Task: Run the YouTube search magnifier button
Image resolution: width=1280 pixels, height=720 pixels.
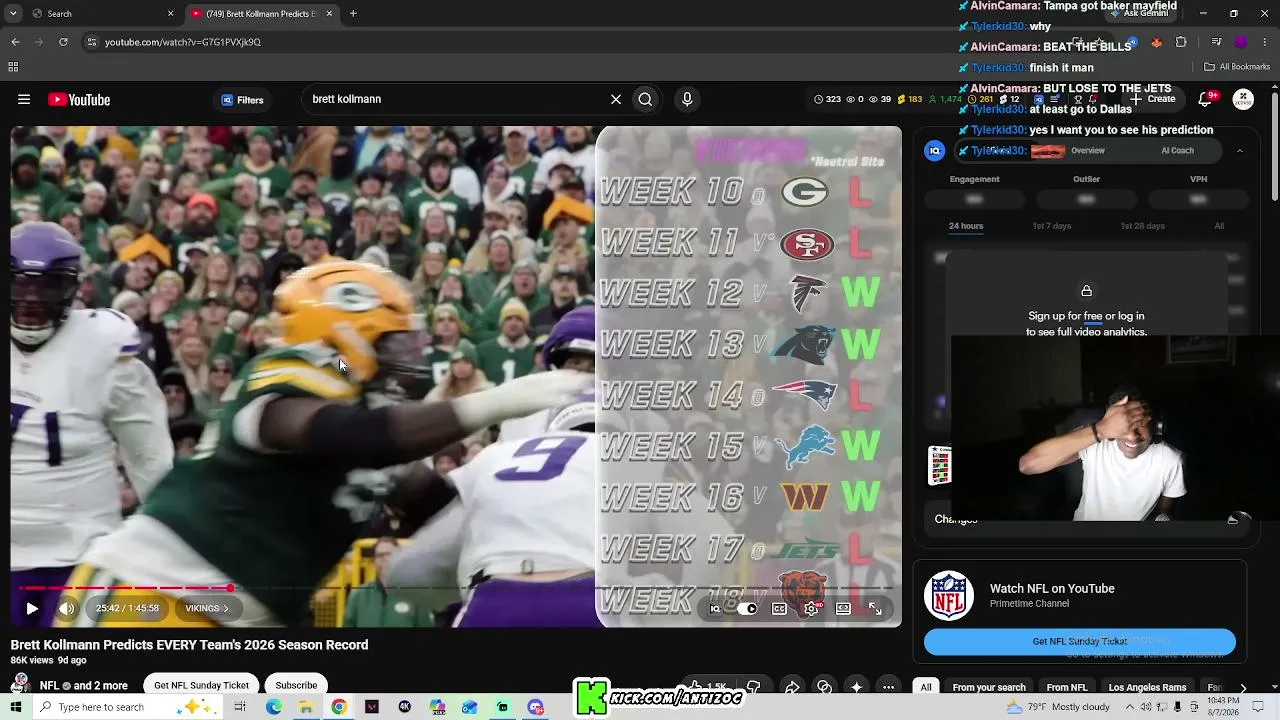Action: pyautogui.click(x=645, y=100)
